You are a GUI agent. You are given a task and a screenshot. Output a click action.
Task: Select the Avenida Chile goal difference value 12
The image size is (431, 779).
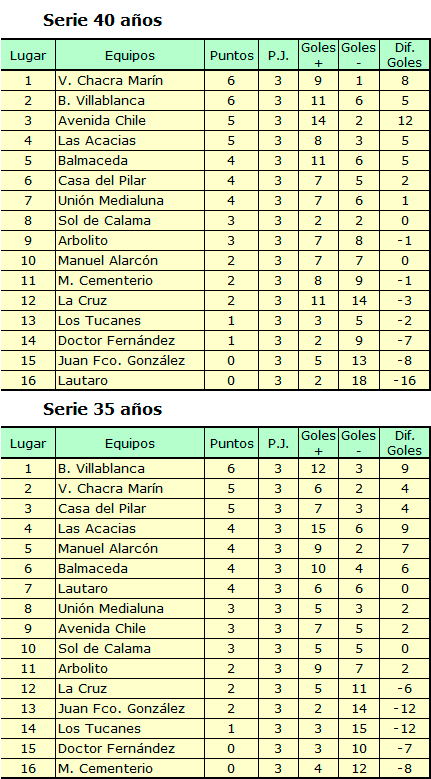tap(405, 121)
